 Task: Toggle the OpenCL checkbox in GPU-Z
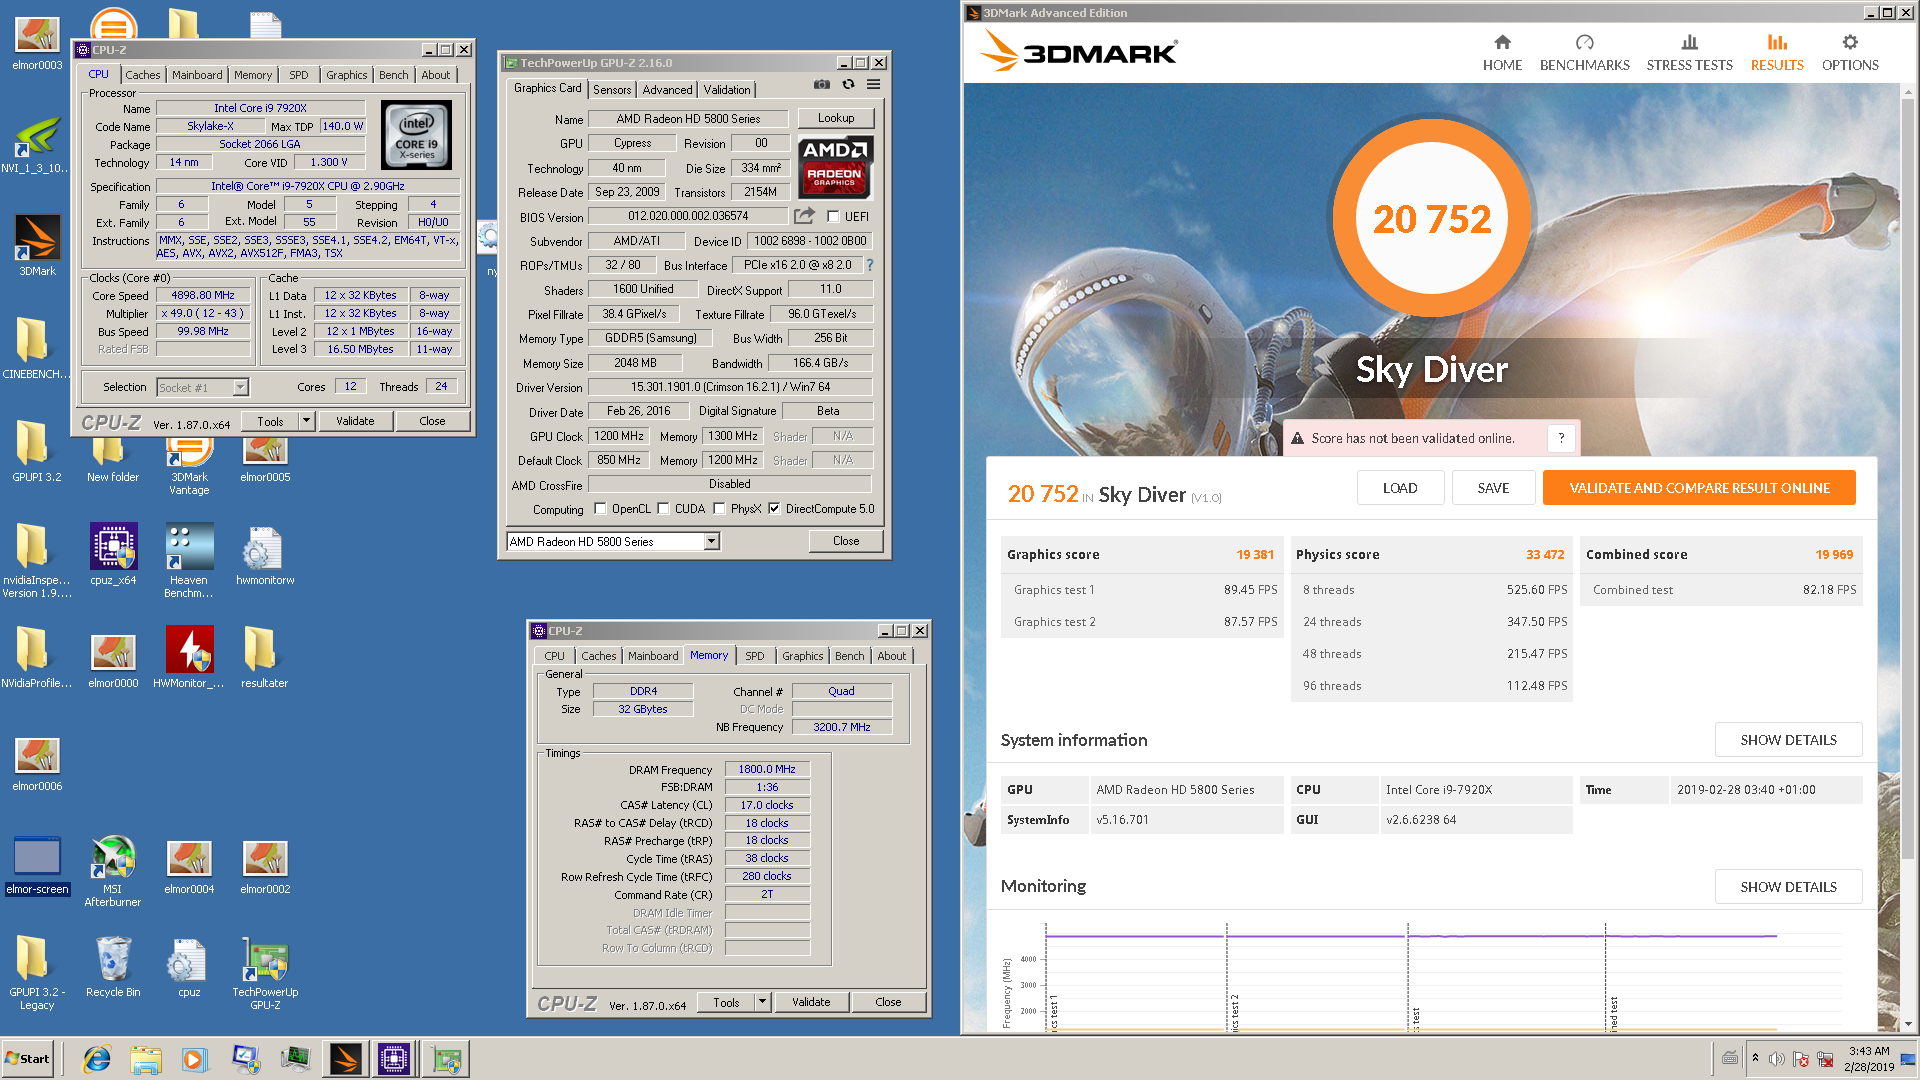coord(600,509)
